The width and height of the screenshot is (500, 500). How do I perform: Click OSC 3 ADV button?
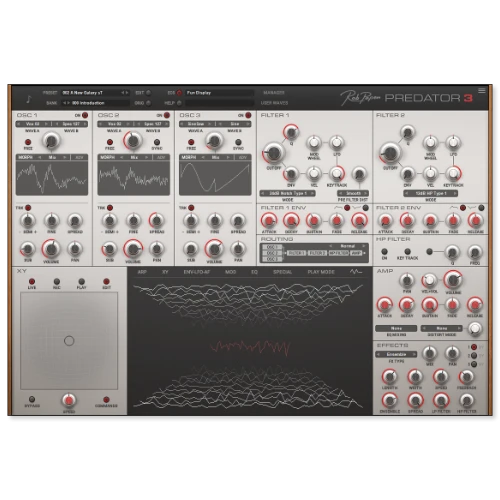[243, 157]
